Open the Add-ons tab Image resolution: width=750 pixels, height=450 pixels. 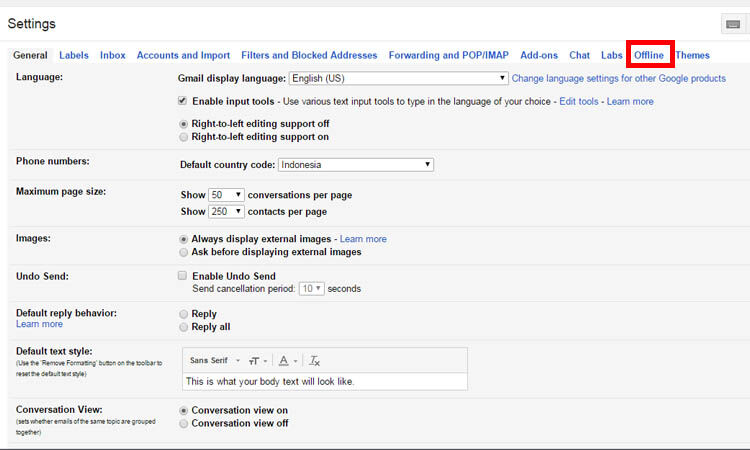pyautogui.click(x=539, y=55)
